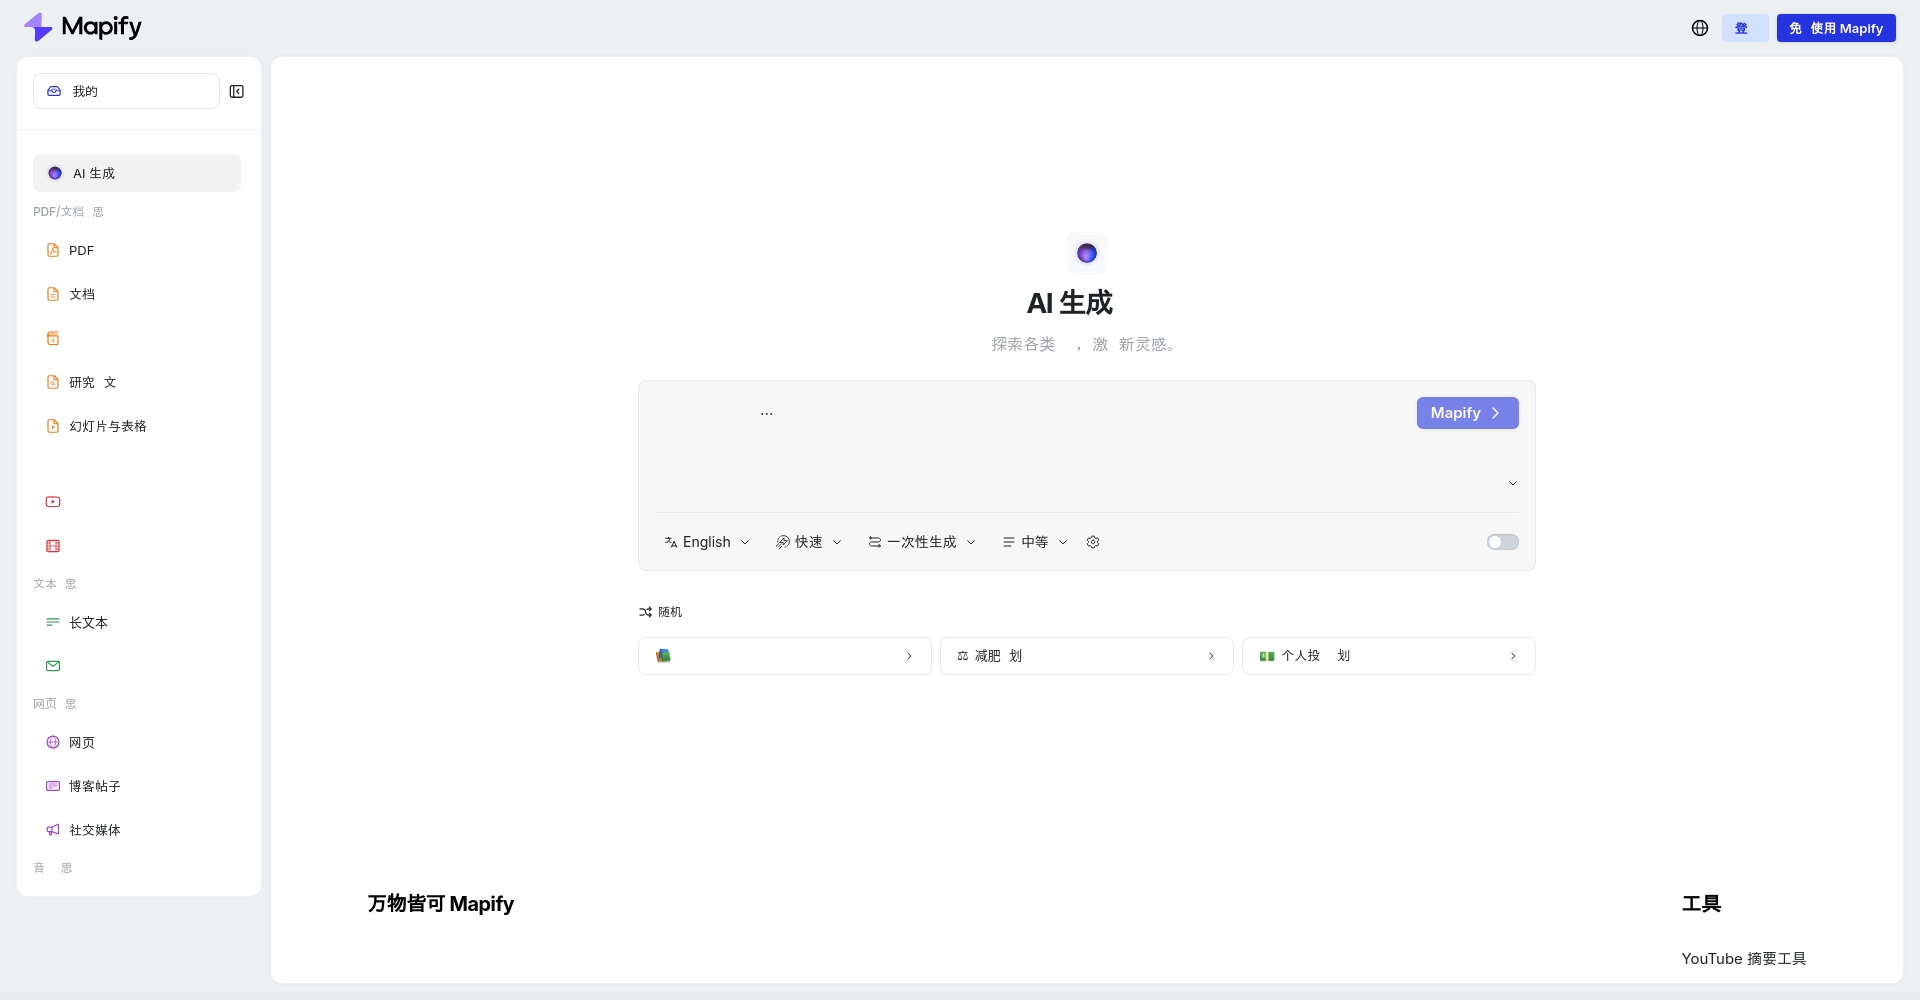Open generation settings gear icon
Screen dimensions: 1920x1000
[1093, 542]
